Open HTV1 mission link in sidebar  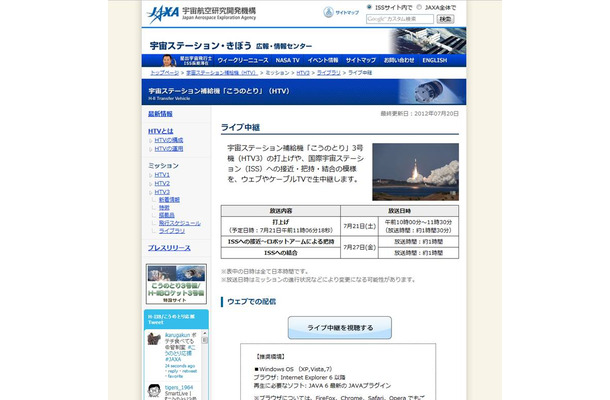(x=162, y=175)
